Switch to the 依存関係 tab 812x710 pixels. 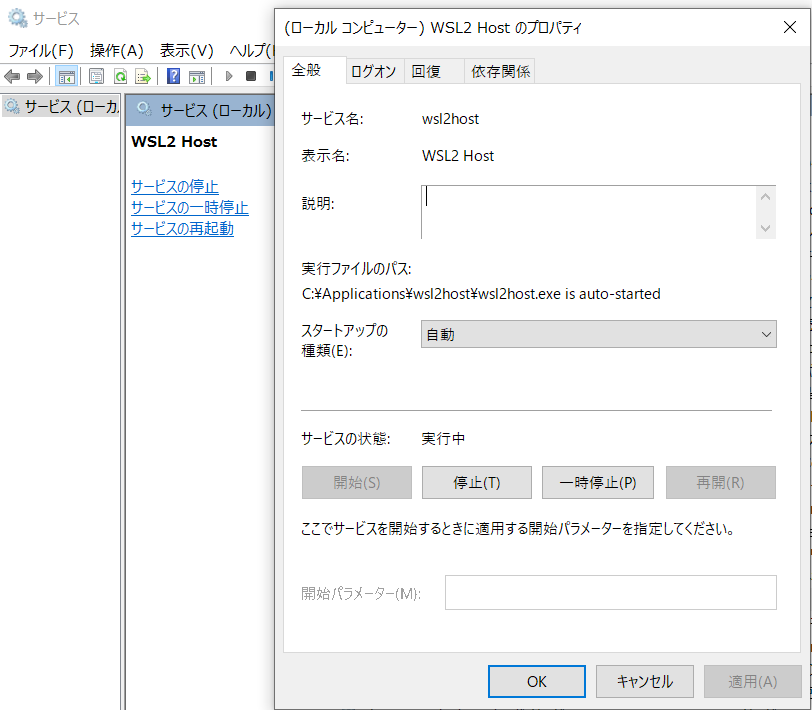point(500,71)
